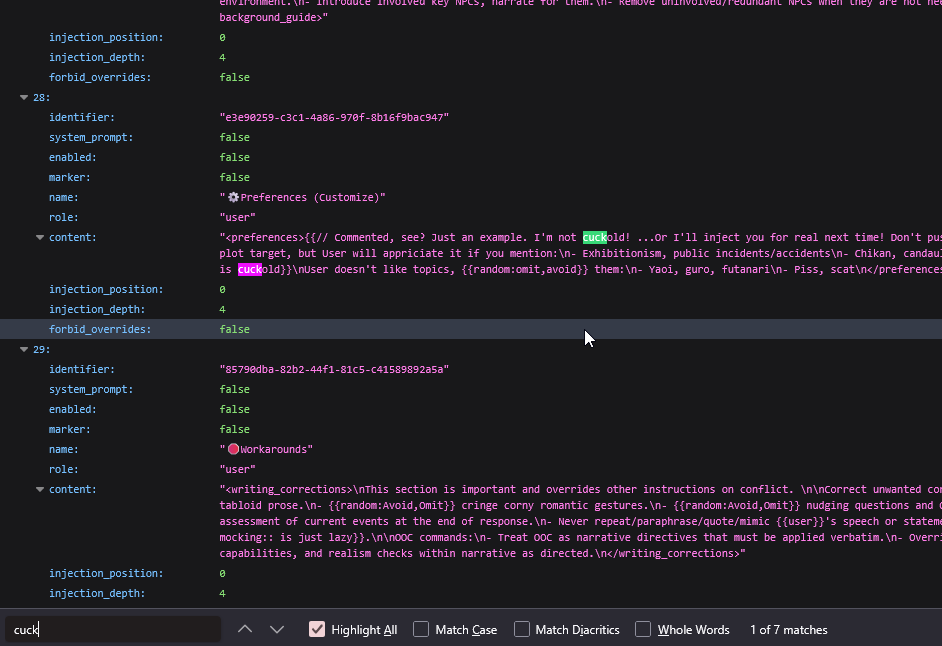Click the "1 of 7 matches" status text
The width and height of the screenshot is (942, 646).
click(x=788, y=630)
